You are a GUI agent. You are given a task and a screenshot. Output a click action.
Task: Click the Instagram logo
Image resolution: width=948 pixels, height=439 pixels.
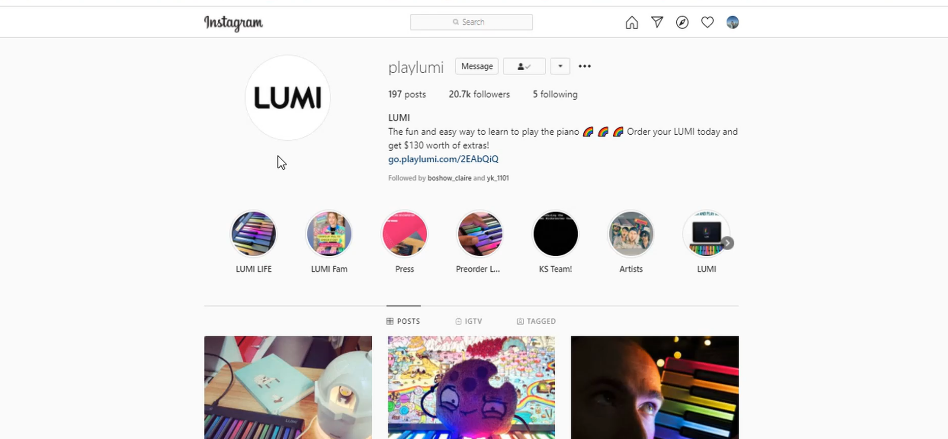click(x=233, y=23)
